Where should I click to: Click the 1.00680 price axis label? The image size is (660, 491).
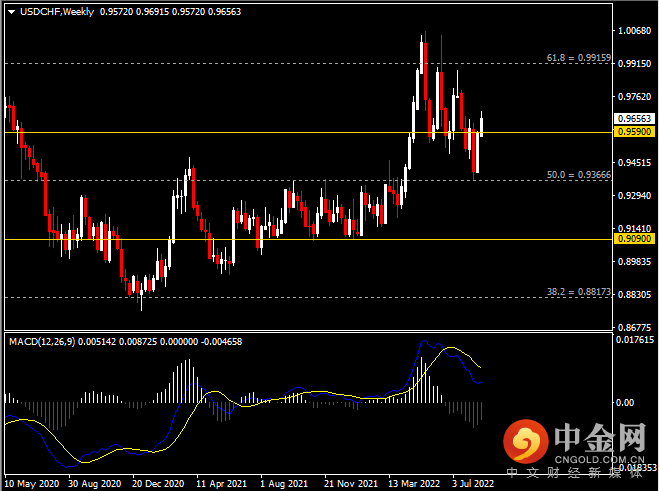[634, 31]
